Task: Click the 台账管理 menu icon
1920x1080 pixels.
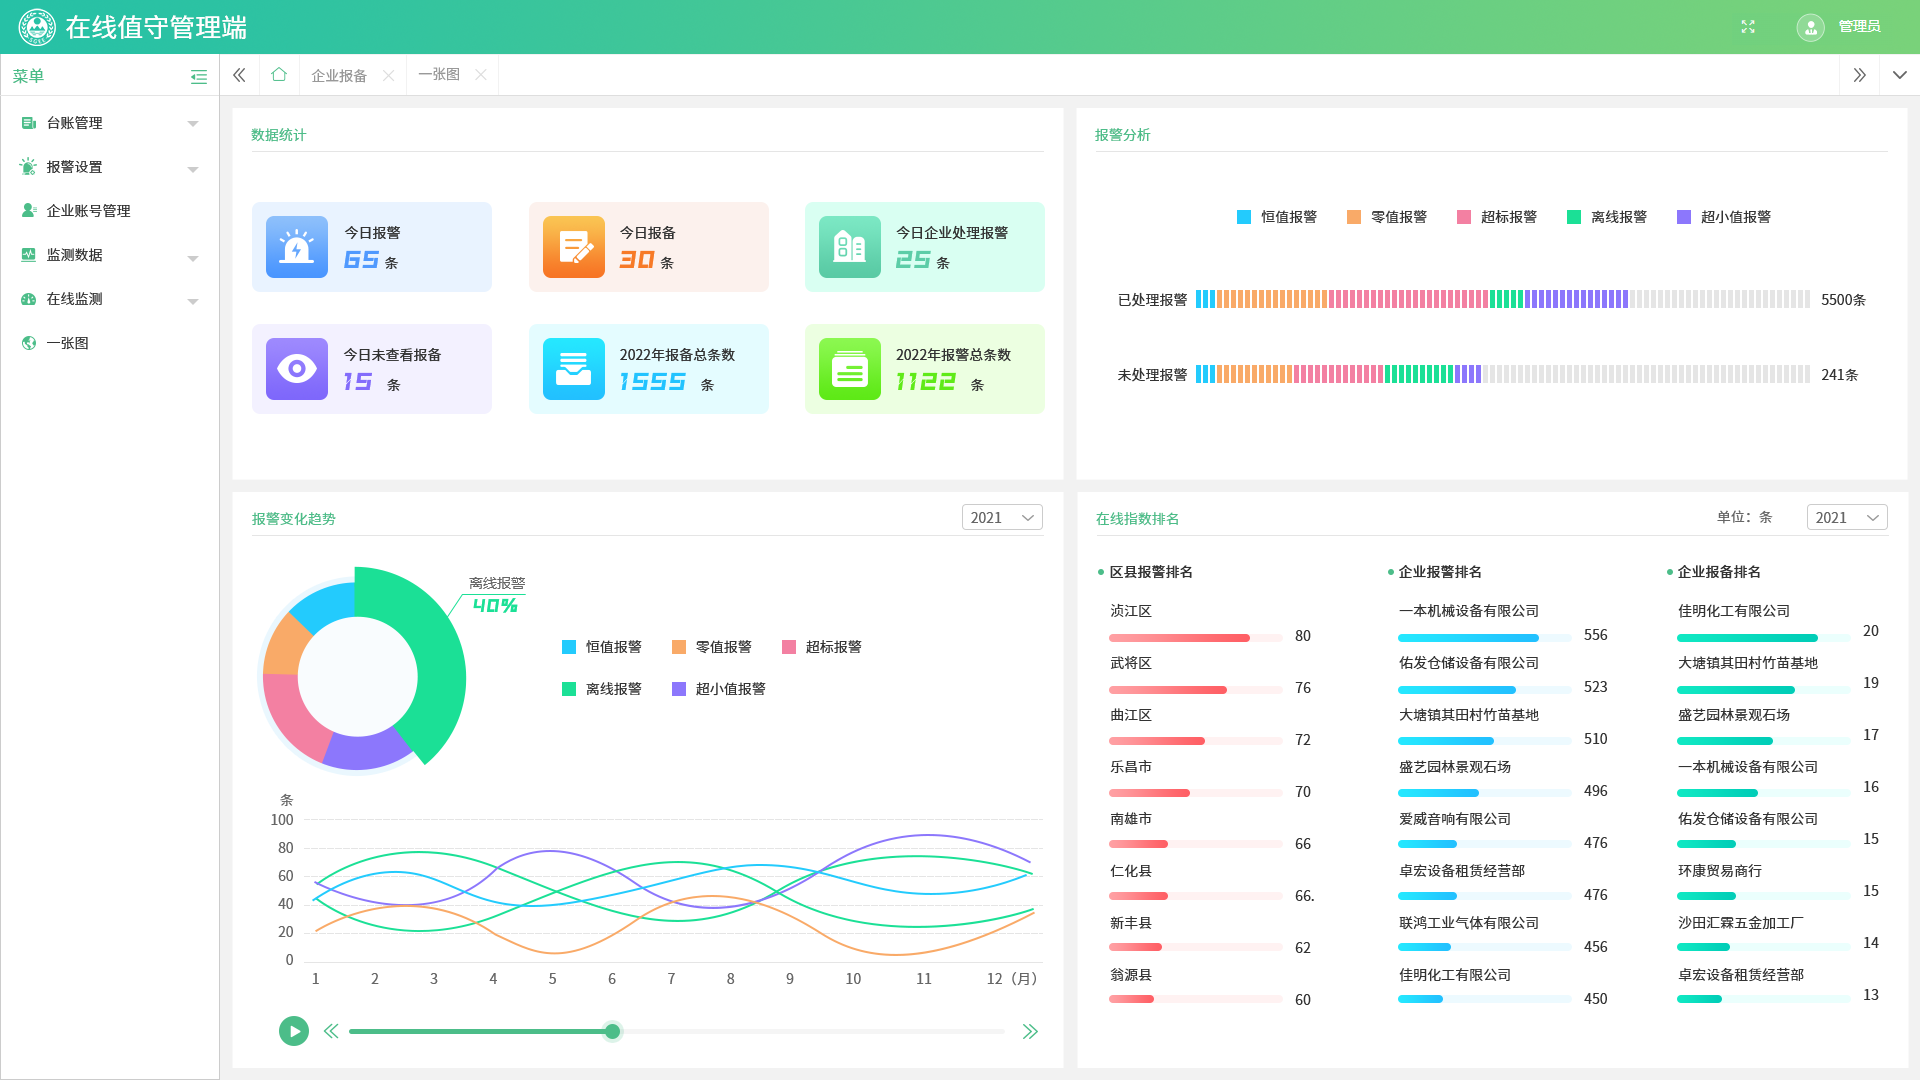Action: (x=29, y=123)
